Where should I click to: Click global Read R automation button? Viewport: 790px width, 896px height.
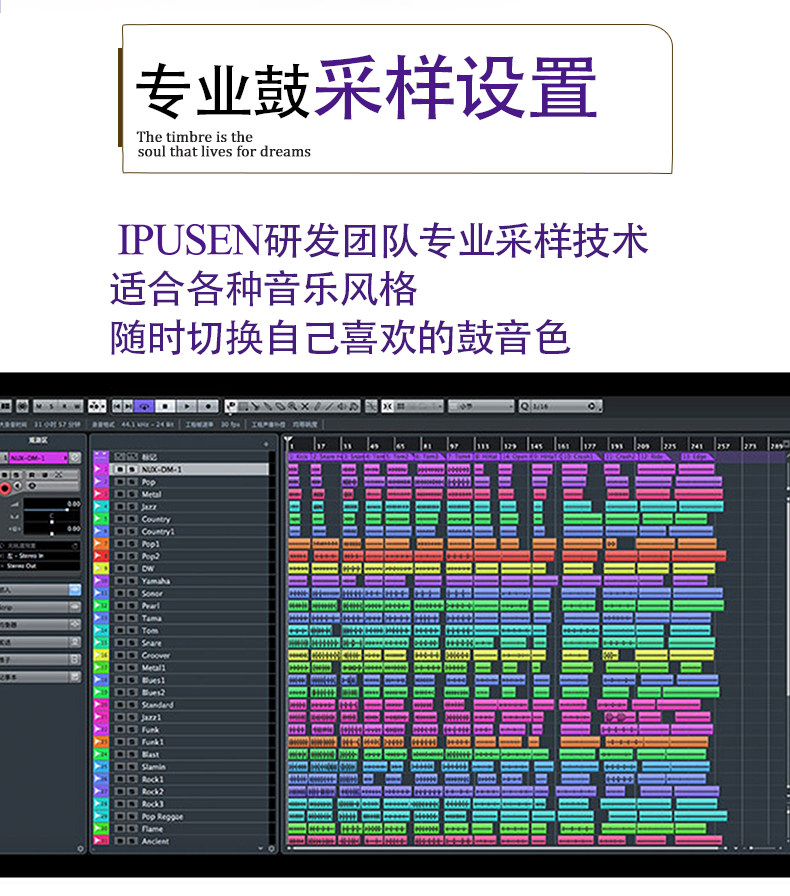tap(64, 406)
